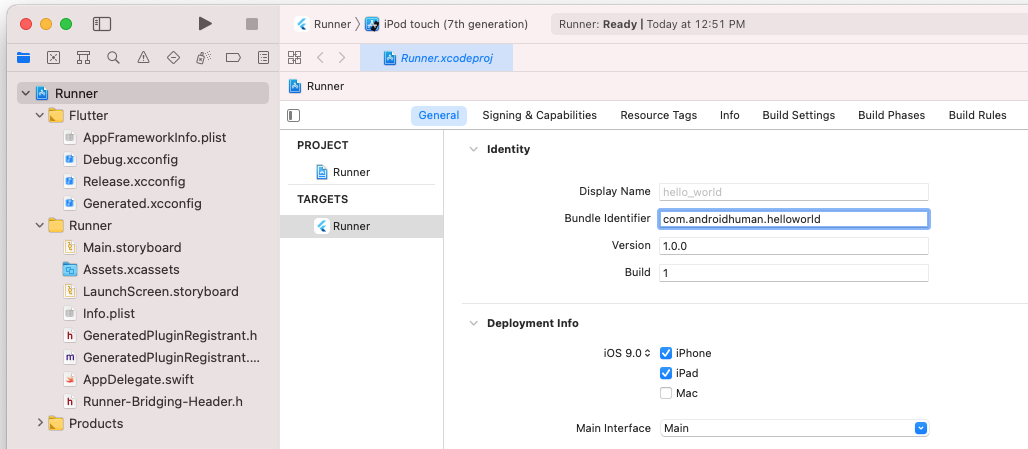This screenshot has width=1028, height=449.
Task: Click the Bundle Identifier field
Action: (794, 219)
